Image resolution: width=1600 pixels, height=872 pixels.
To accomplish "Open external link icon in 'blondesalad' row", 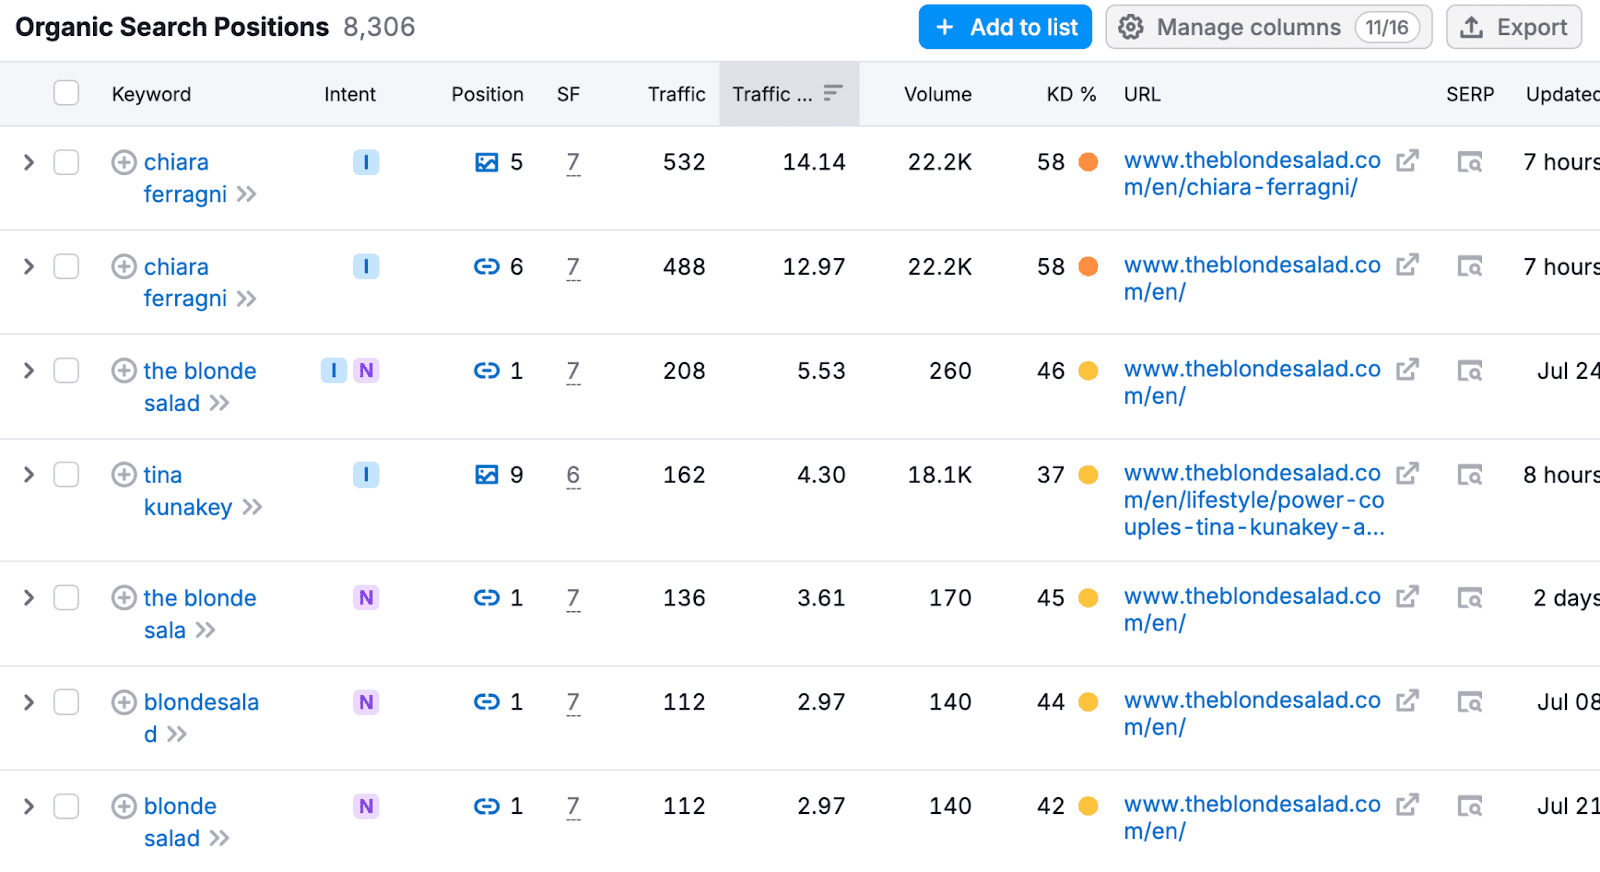I will pyautogui.click(x=1408, y=701).
